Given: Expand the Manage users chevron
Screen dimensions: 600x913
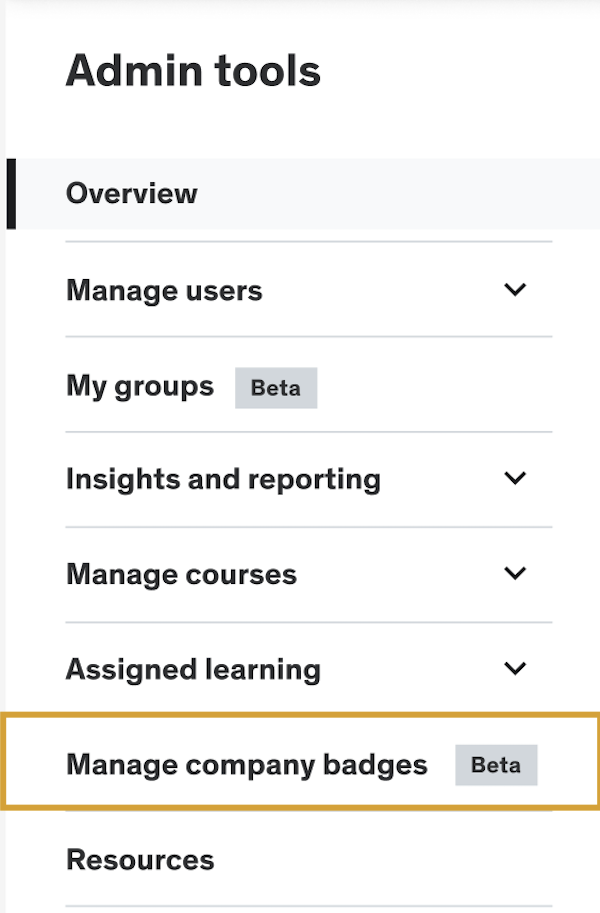Looking at the screenshot, I should 515,290.
